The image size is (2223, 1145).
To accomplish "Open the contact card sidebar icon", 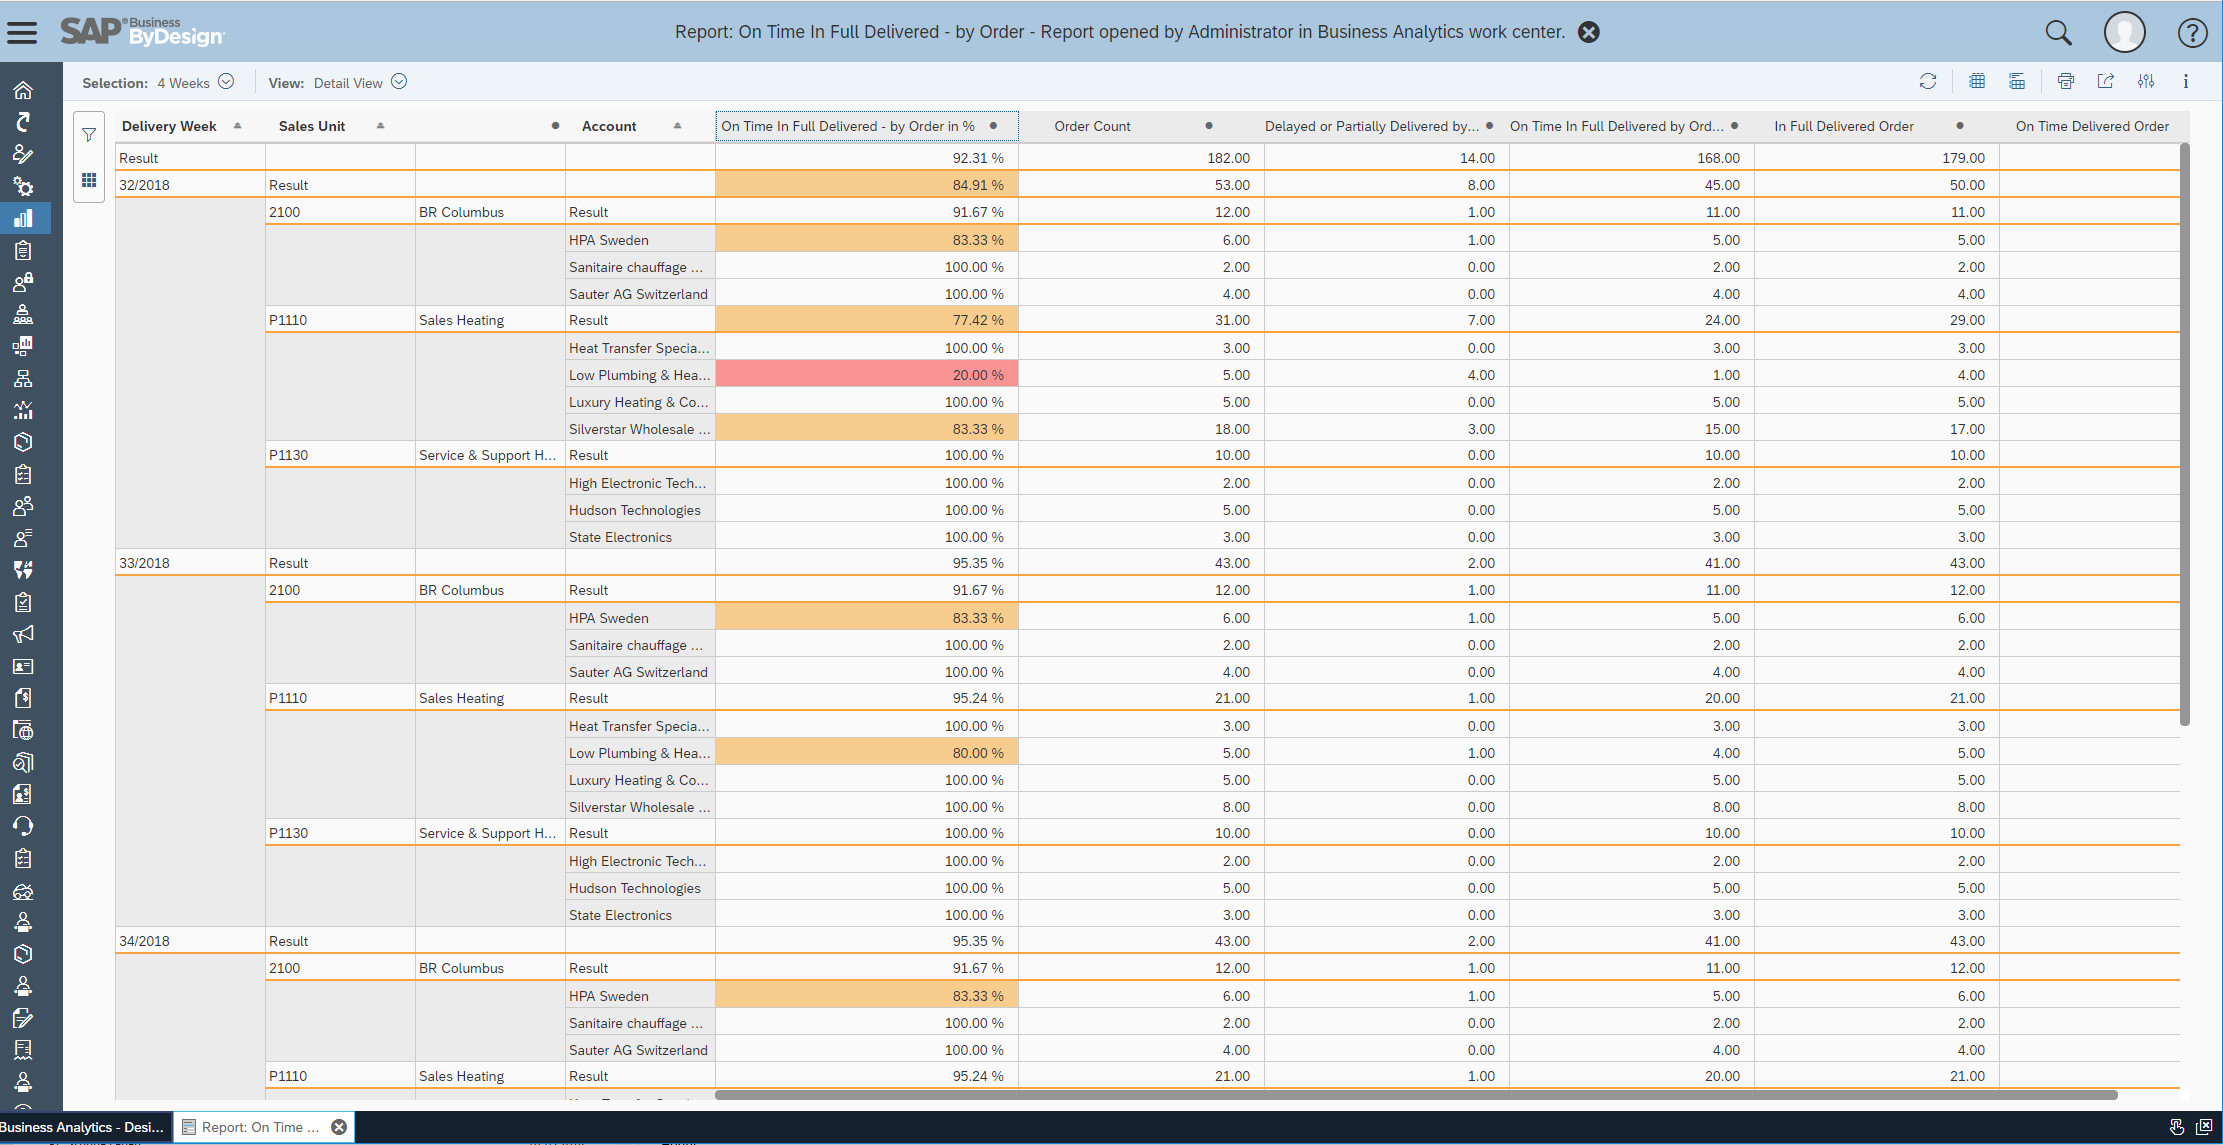I will coord(23,666).
